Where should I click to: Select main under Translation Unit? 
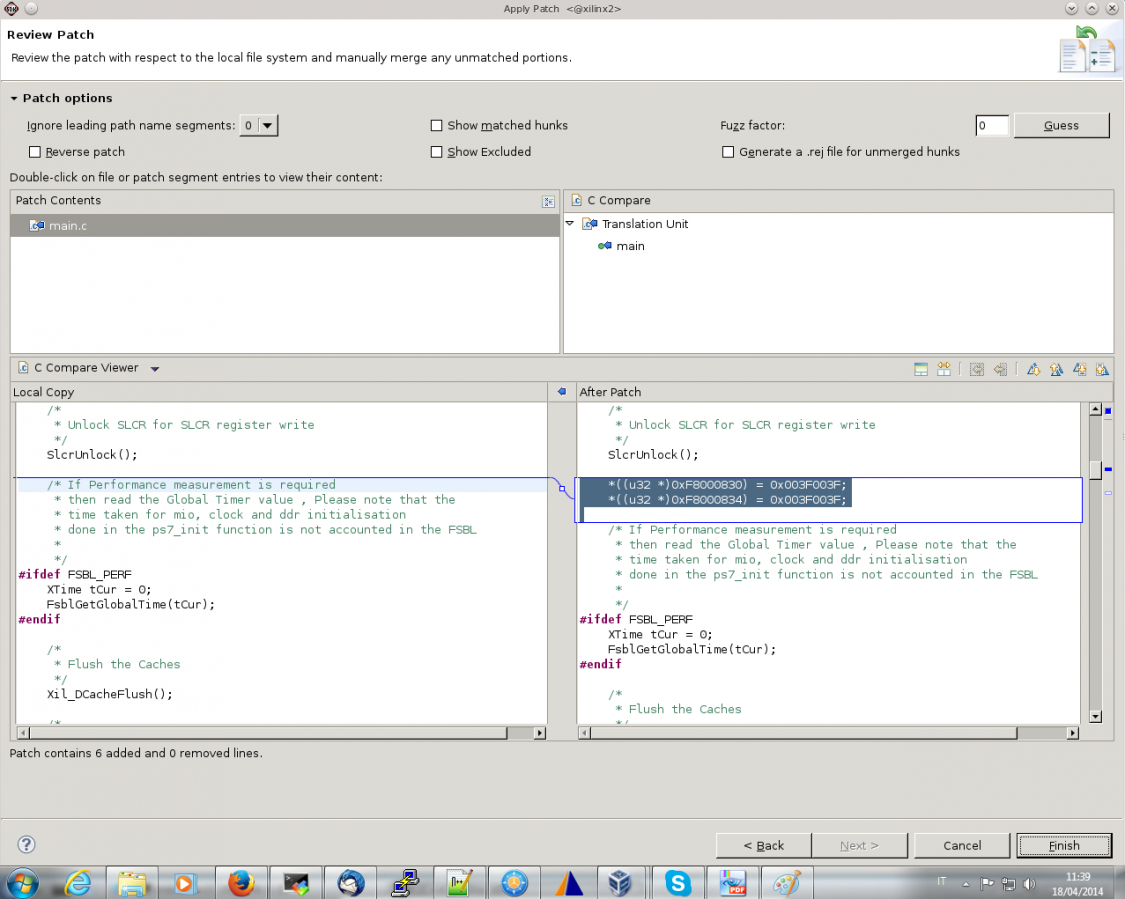coord(630,246)
